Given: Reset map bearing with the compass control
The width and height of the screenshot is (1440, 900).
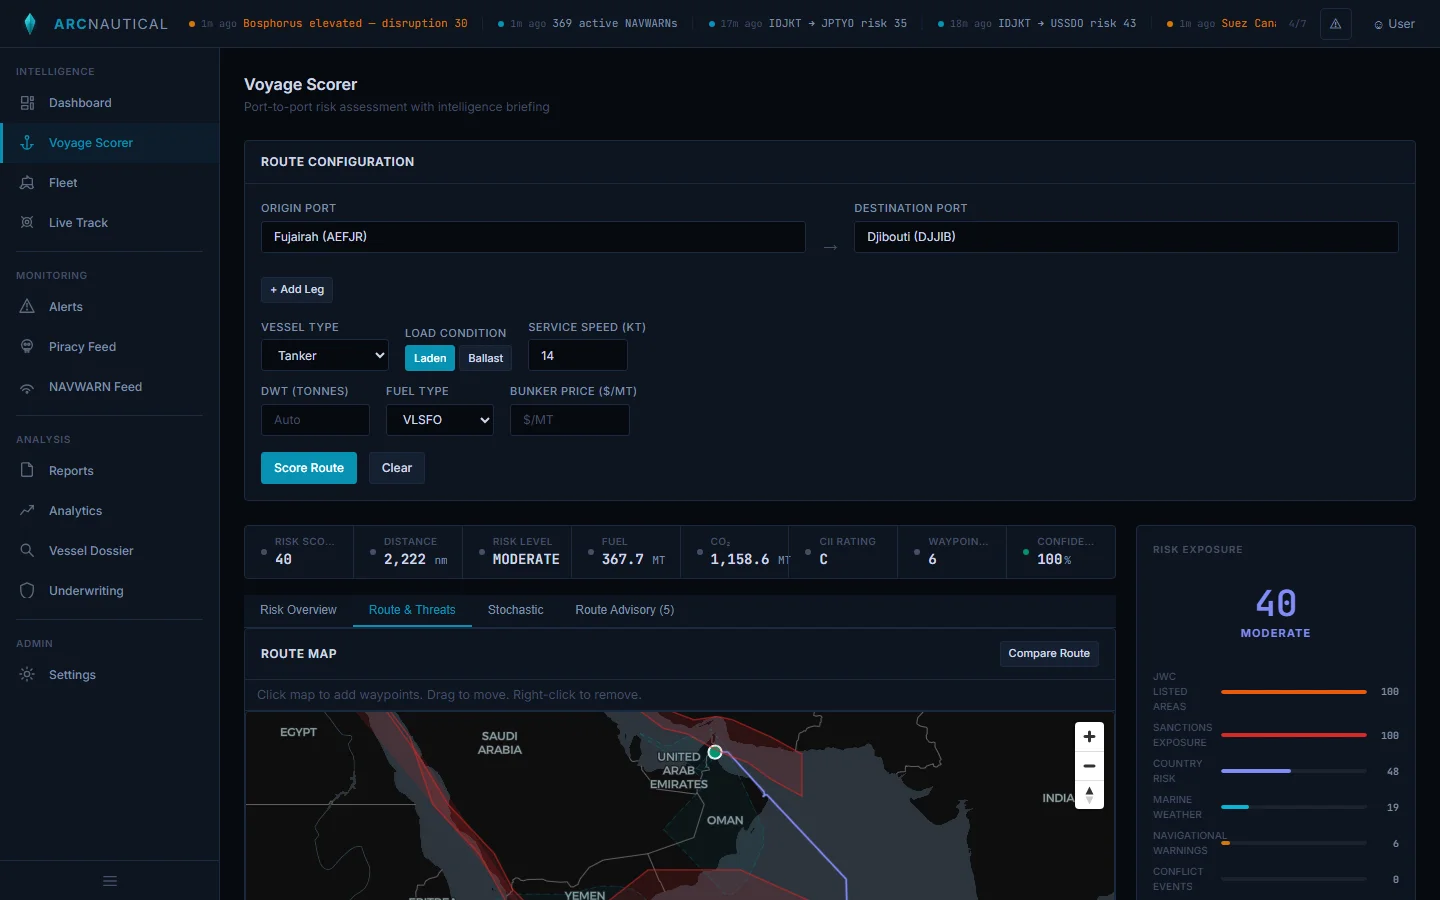Looking at the screenshot, I should point(1089,795).
